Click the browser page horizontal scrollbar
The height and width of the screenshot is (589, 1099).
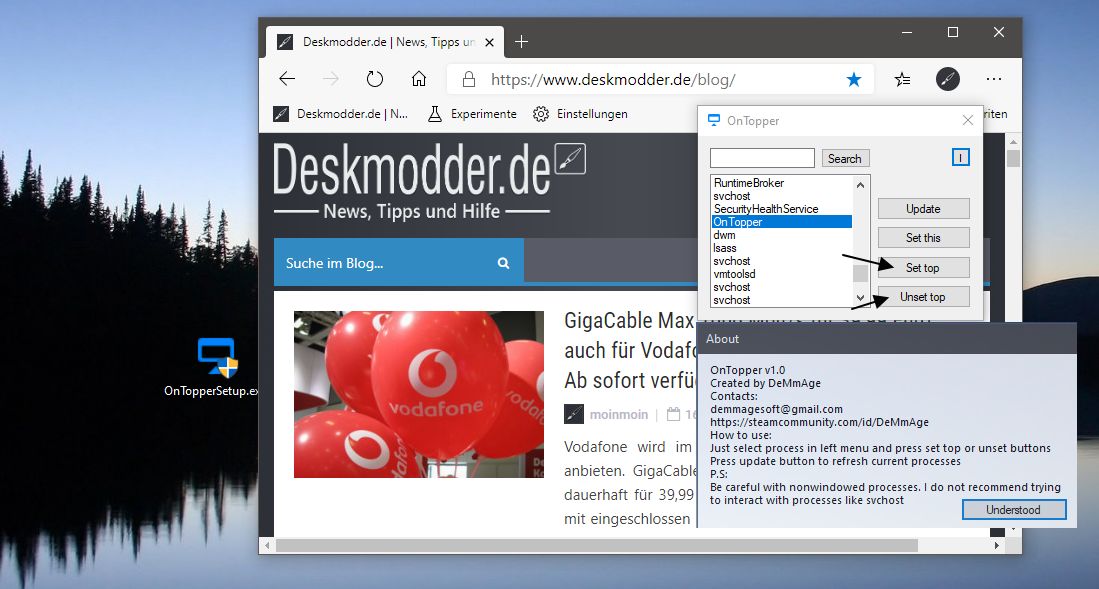[x=596, y=545]
